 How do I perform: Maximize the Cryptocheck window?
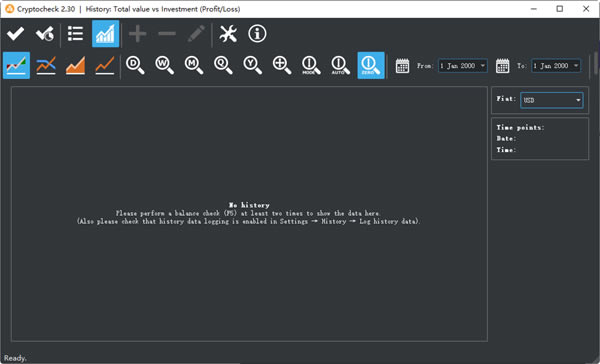pos(559,9)
